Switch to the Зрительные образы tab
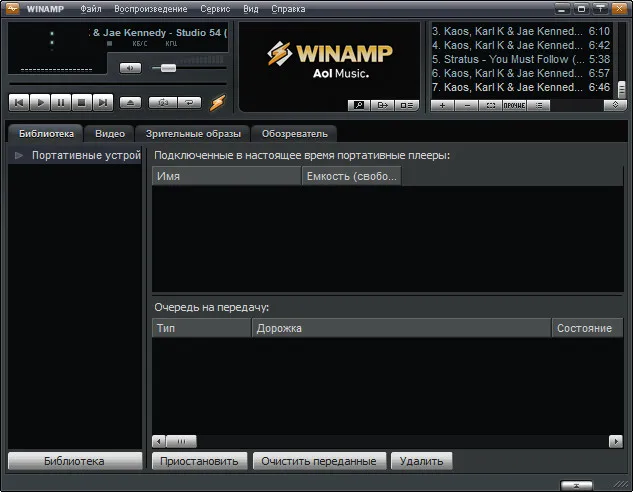The image size is (633, 492). pyautogui.click(x=193, y=134)
